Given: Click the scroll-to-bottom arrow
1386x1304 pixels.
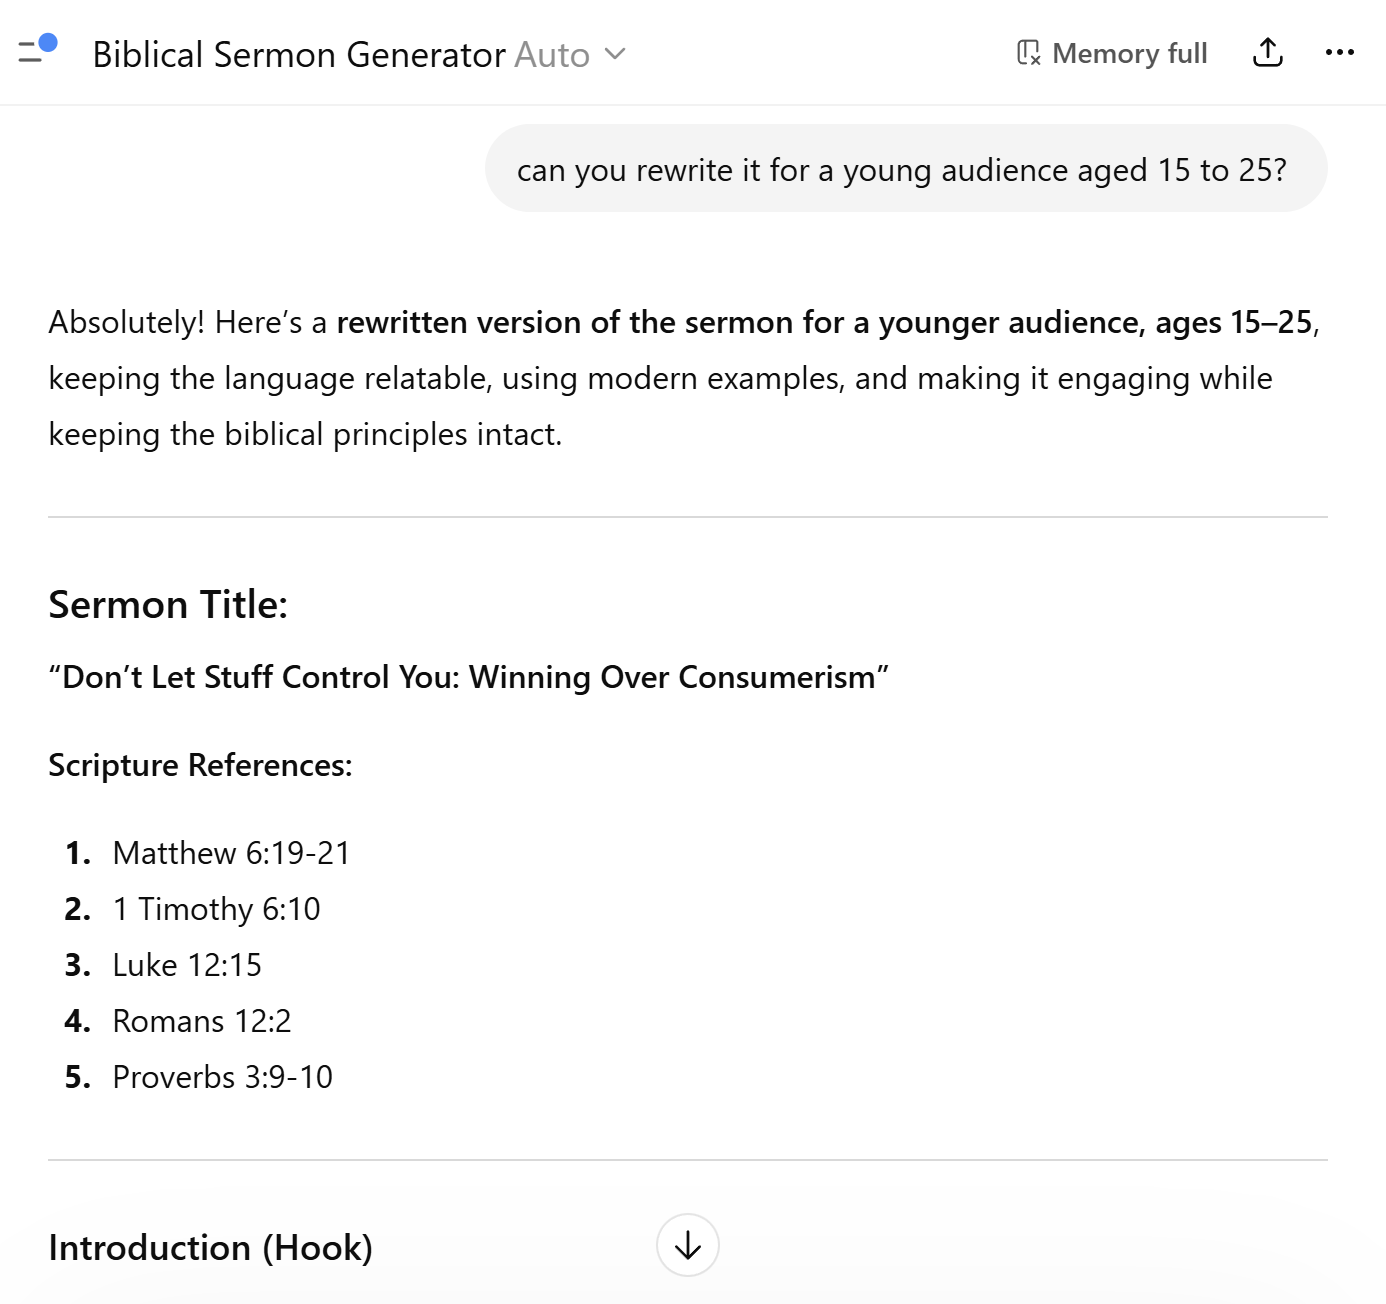Looking at the screenshot, I should click(687, 1246).
